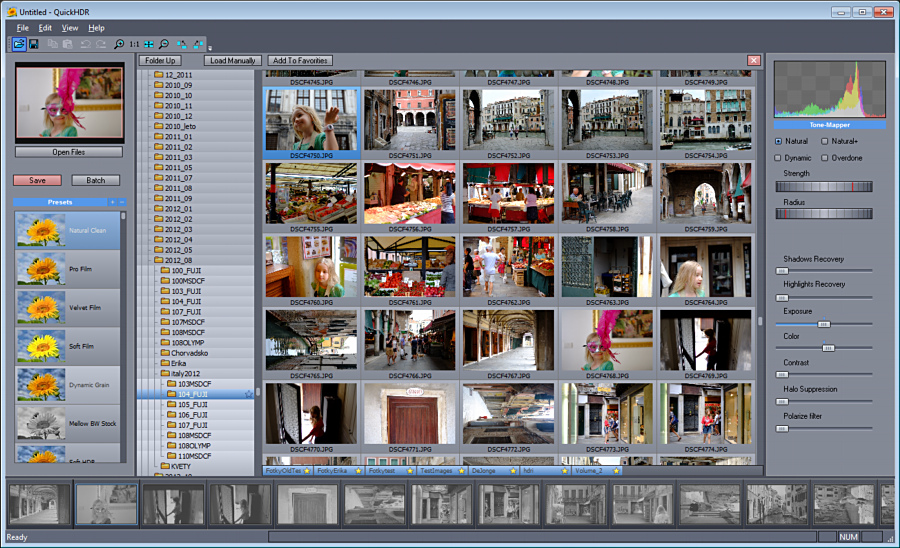900x548 pixels.
Task: Click the Zoom In magnifier icon
Action: coord(119,44)
